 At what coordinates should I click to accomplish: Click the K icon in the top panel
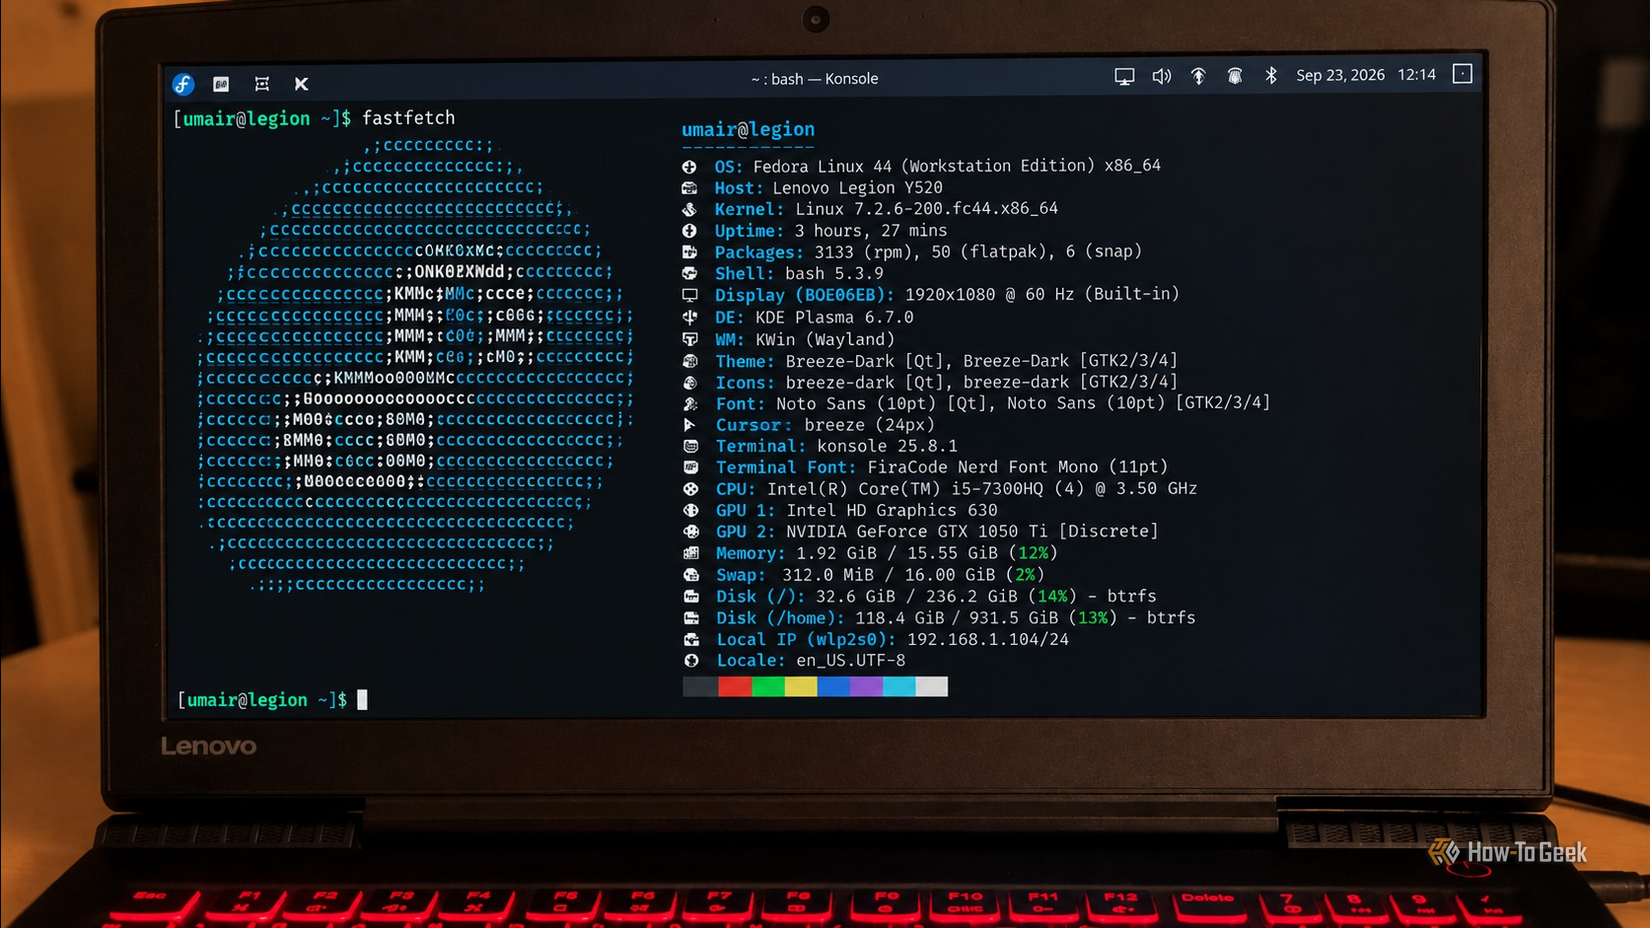301,84
